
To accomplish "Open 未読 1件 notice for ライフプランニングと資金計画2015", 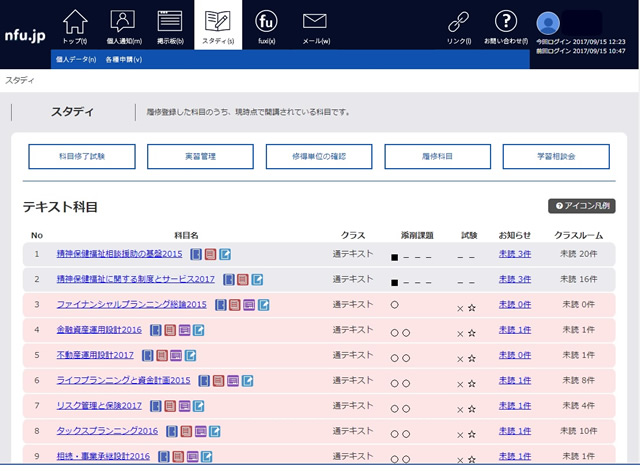I will 515,380.
